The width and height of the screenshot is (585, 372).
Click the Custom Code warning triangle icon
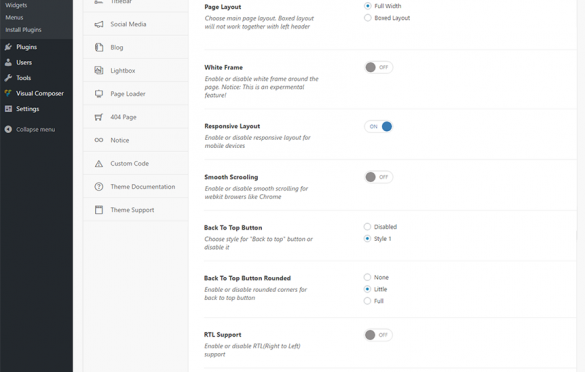click(99, 163)
